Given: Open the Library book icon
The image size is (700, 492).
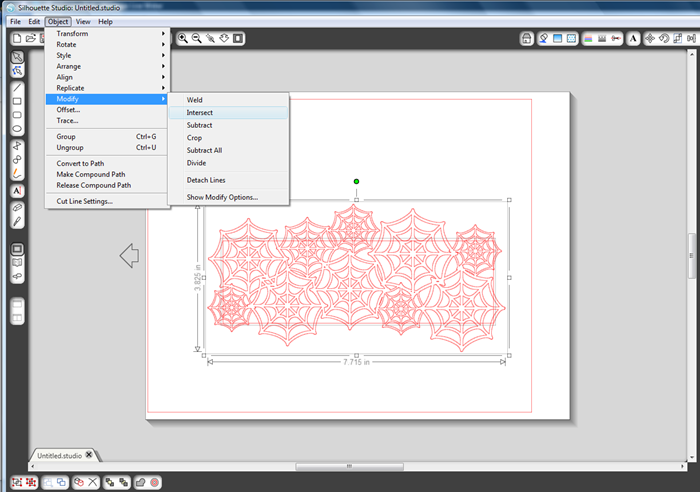Looking at the screenshot, I should pyautogui.click(x=17, y=263).
